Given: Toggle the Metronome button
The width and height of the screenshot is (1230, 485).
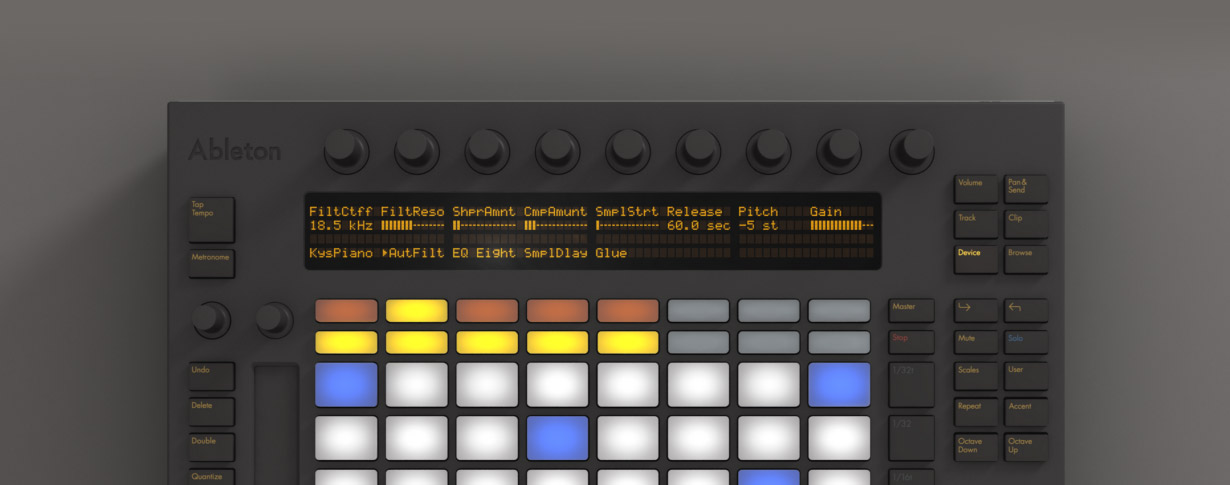Looking at the screenshot, I should pyautogui.click(x=211, y=264).
